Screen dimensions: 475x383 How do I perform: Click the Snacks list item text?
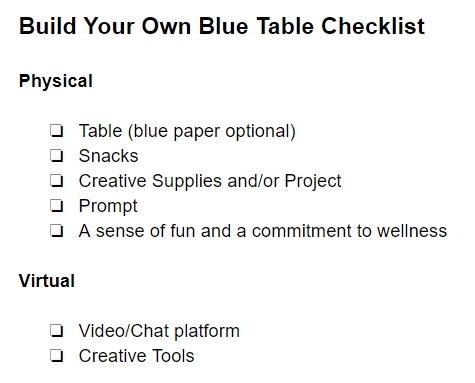(108, 156)
